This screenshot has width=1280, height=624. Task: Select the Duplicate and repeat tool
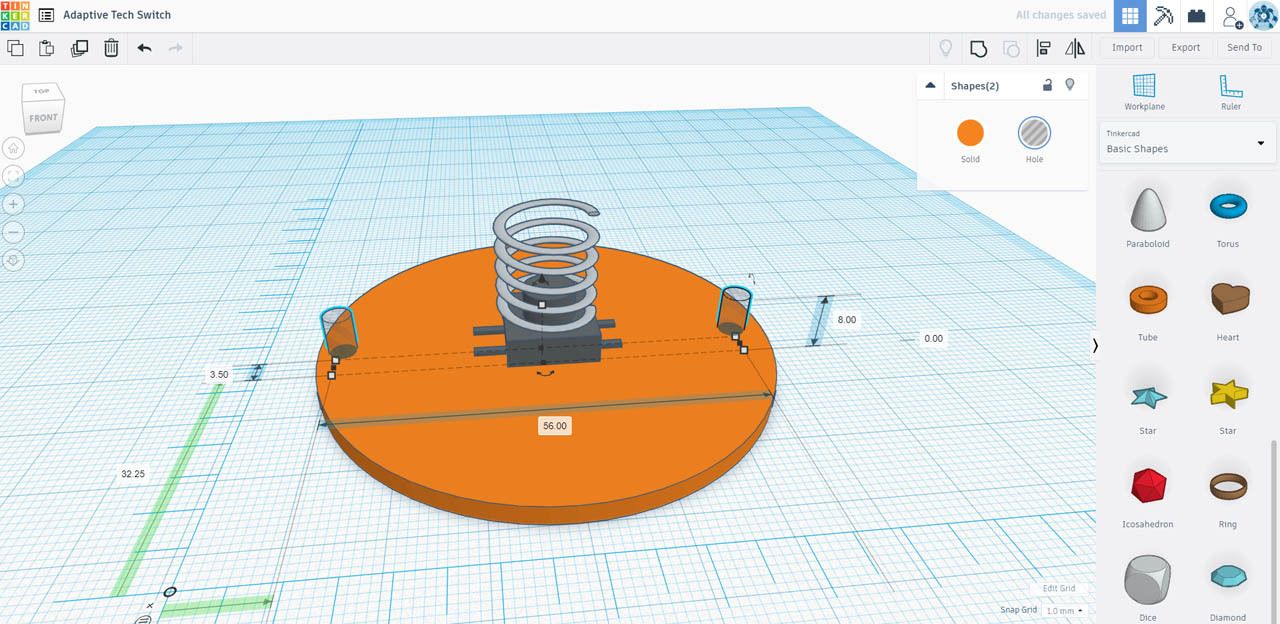[79, 47]
